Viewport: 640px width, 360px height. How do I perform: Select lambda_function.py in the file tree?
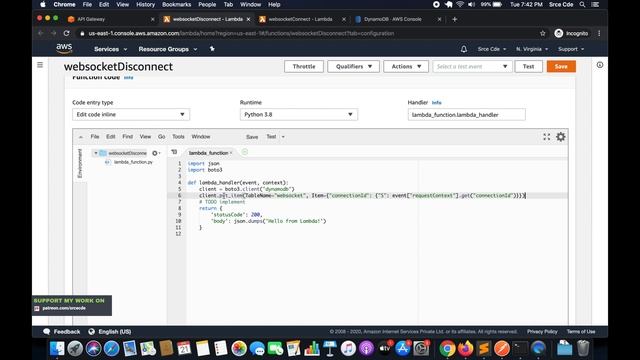click(133, 162)
